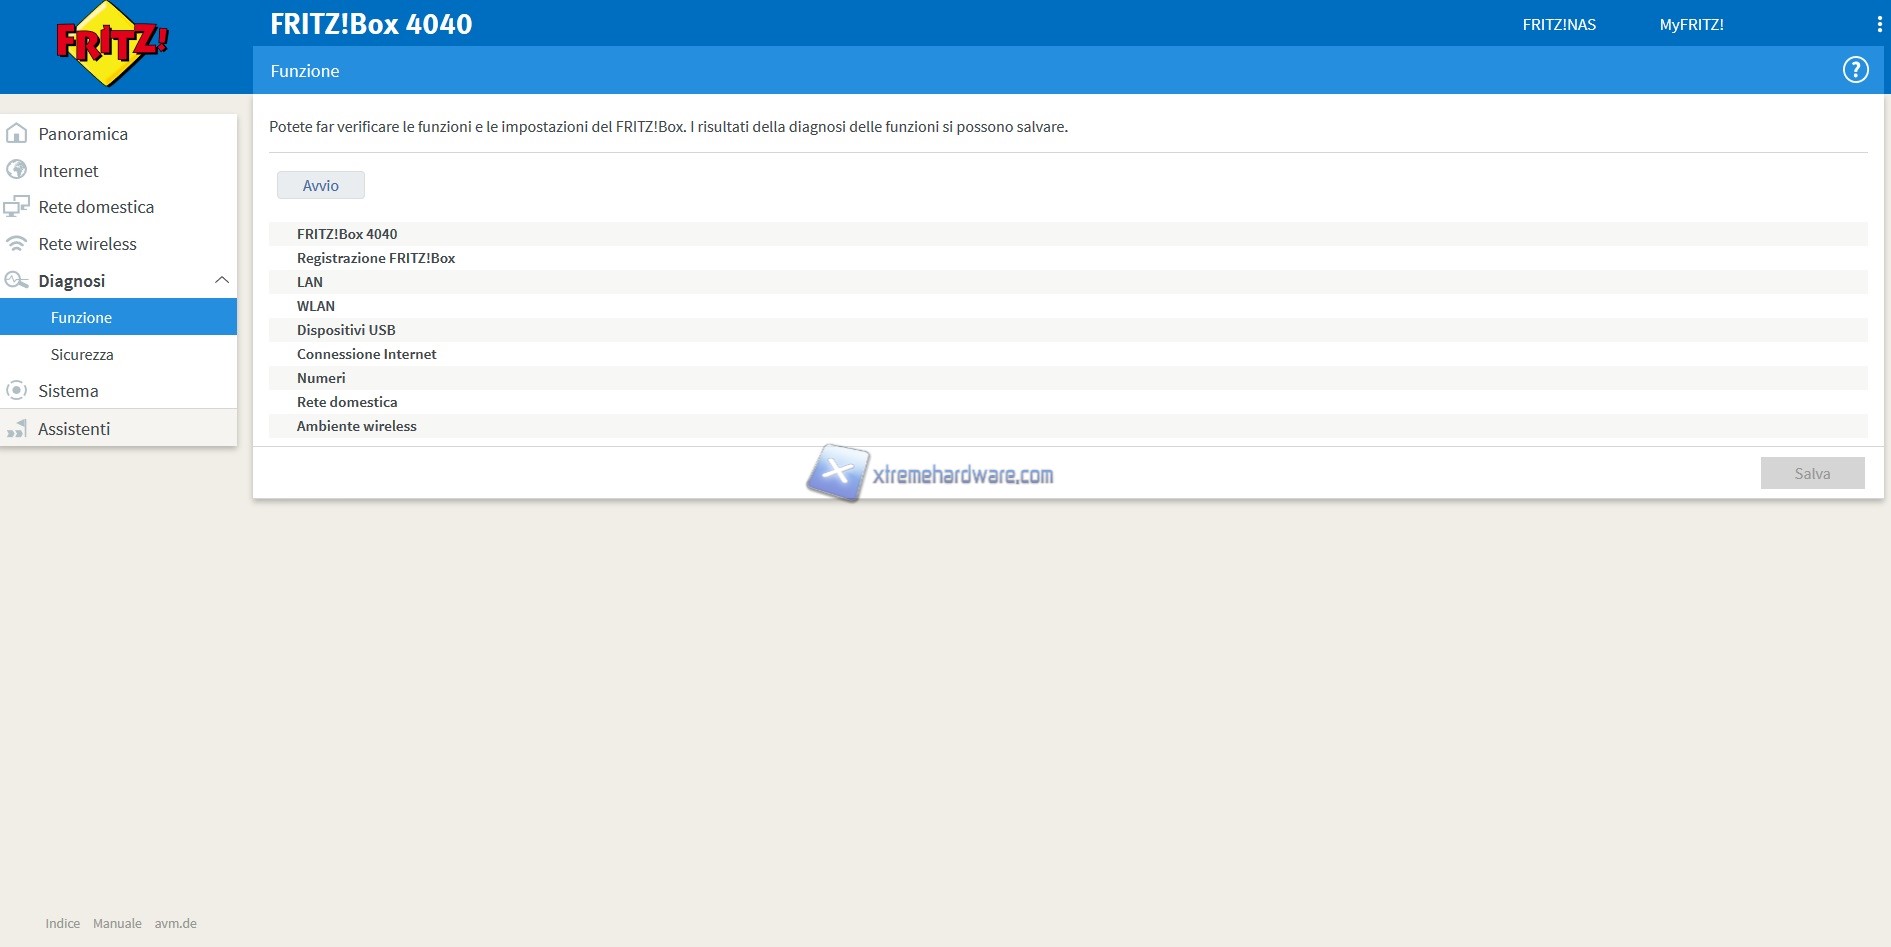Start diagnosis with the Avvio button
The width and height of the screenshot is (1891, 947).
320,185
